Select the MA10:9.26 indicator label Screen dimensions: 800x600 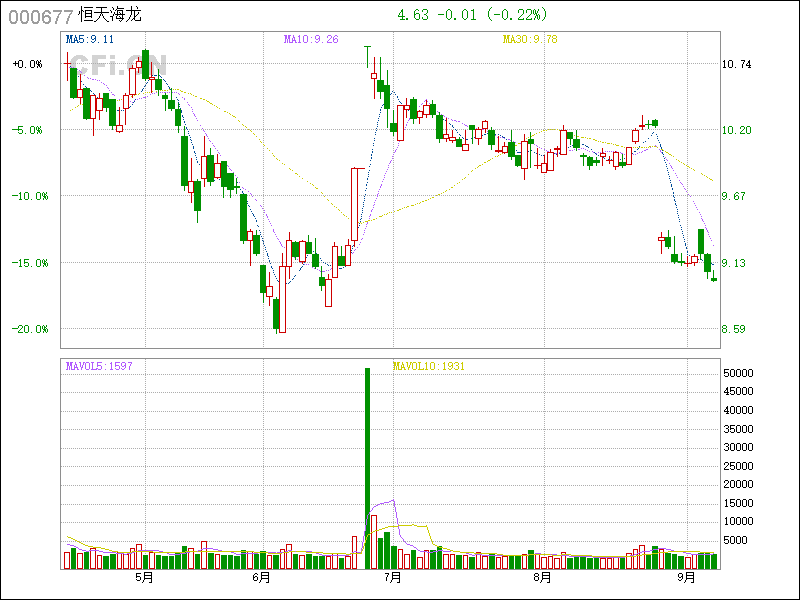(311, 39)
